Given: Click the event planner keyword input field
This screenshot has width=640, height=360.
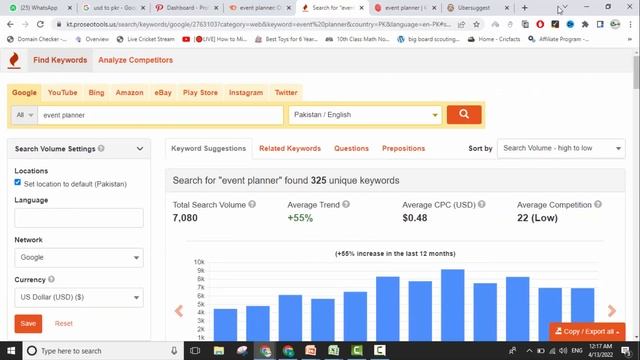Looking at the screenshot, I should click(x=160, y=115).
